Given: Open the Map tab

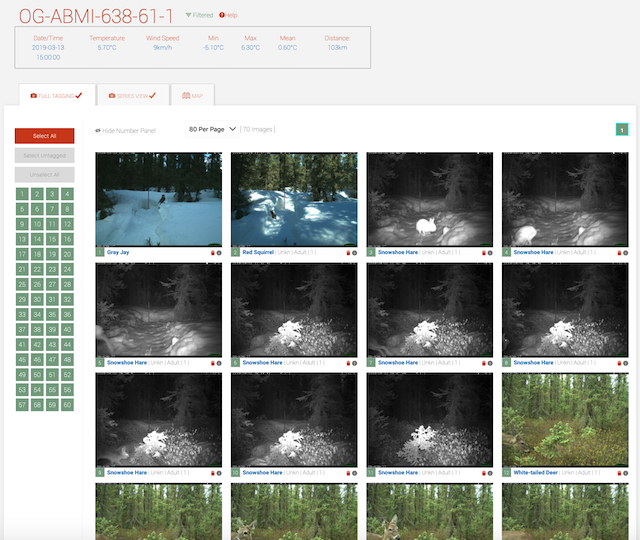Looking at the screenshot, I should point(193,96).
